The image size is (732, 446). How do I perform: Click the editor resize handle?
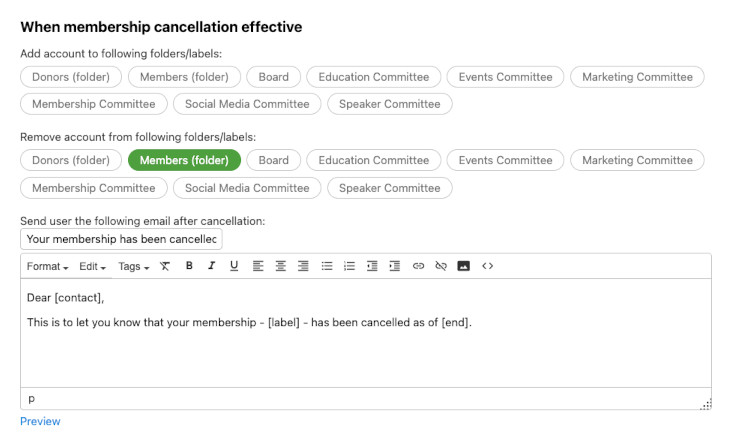[x=706, y=404]
